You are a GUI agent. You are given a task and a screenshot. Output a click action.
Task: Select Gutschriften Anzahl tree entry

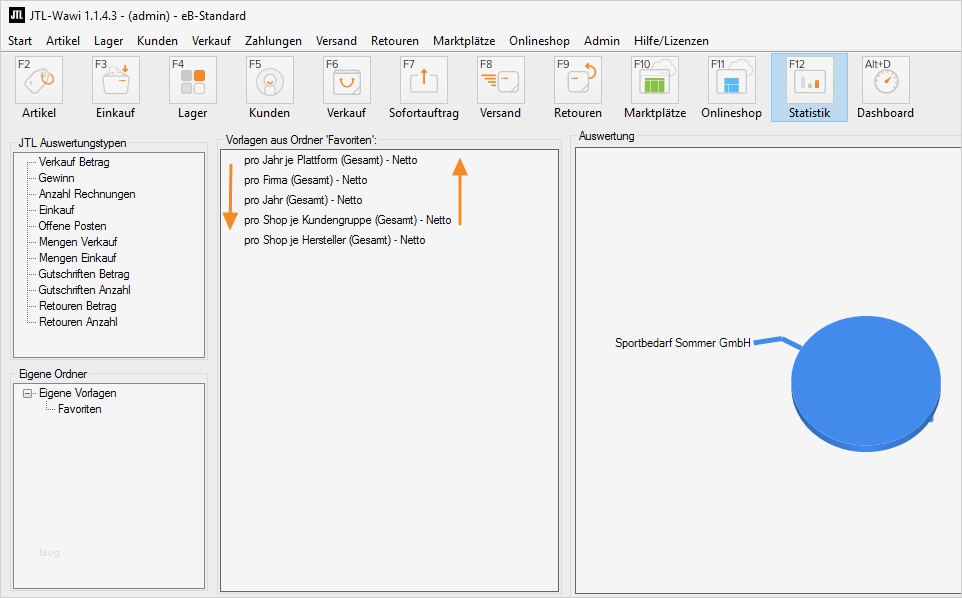coord(85,290)
